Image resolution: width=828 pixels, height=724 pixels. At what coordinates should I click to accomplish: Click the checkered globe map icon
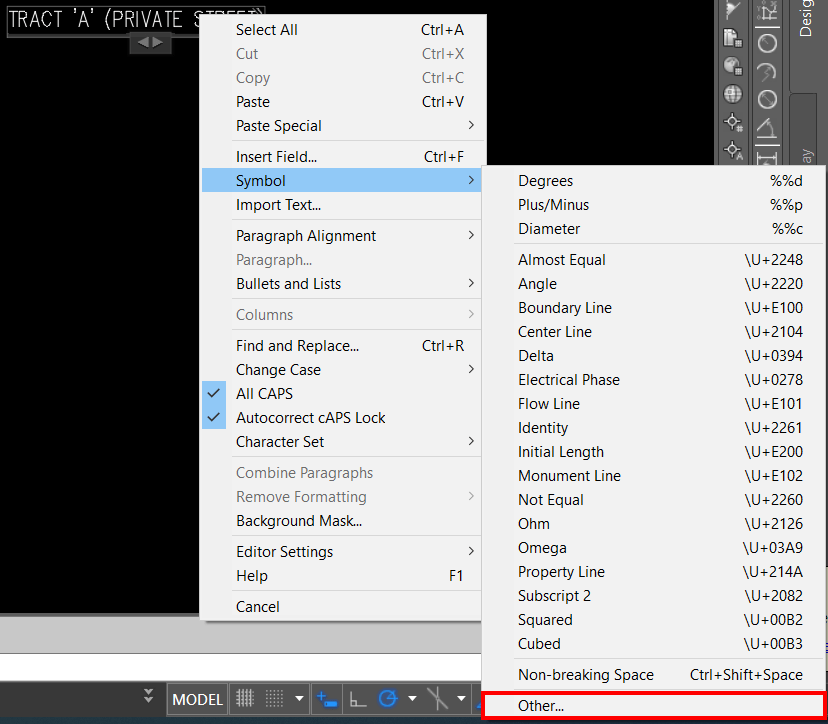coord(732,94)
